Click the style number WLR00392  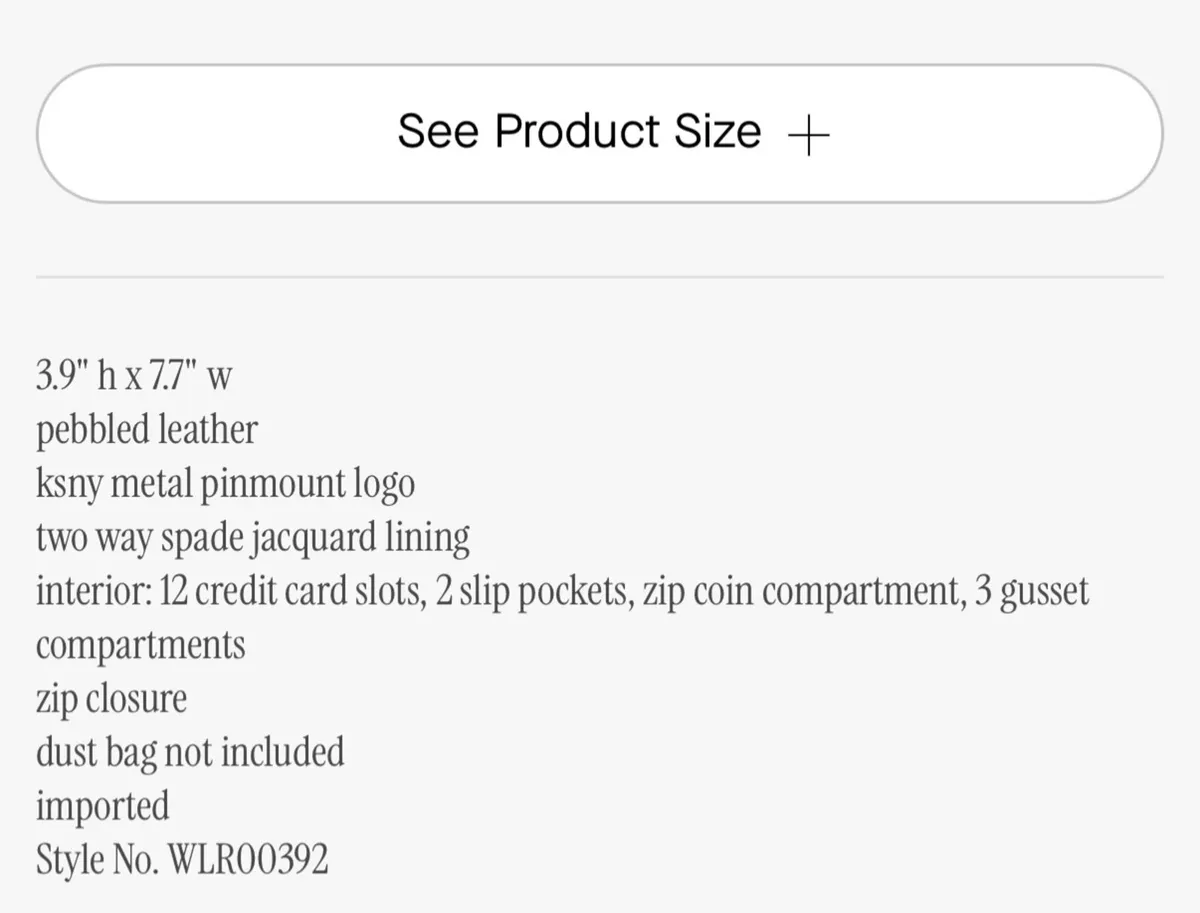click(248, 860)
